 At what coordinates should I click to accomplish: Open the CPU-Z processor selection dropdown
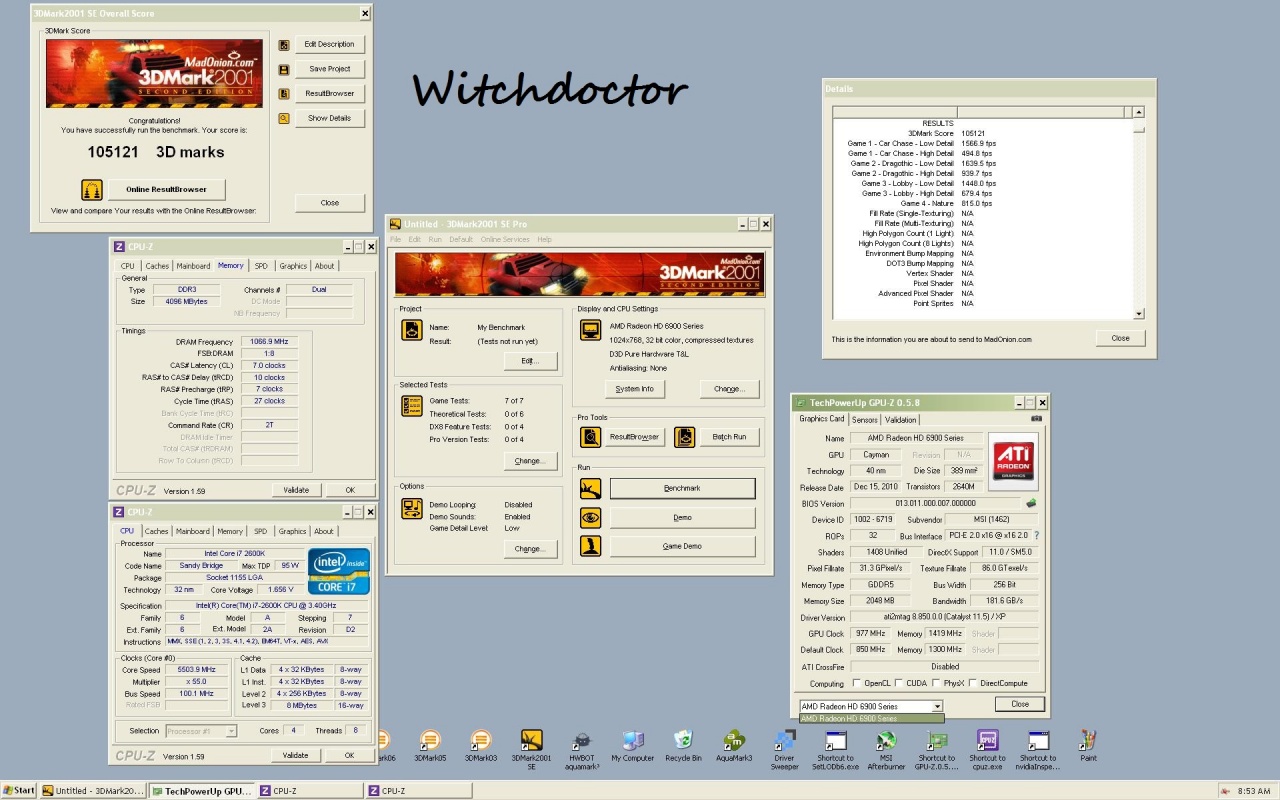[231, 731]
